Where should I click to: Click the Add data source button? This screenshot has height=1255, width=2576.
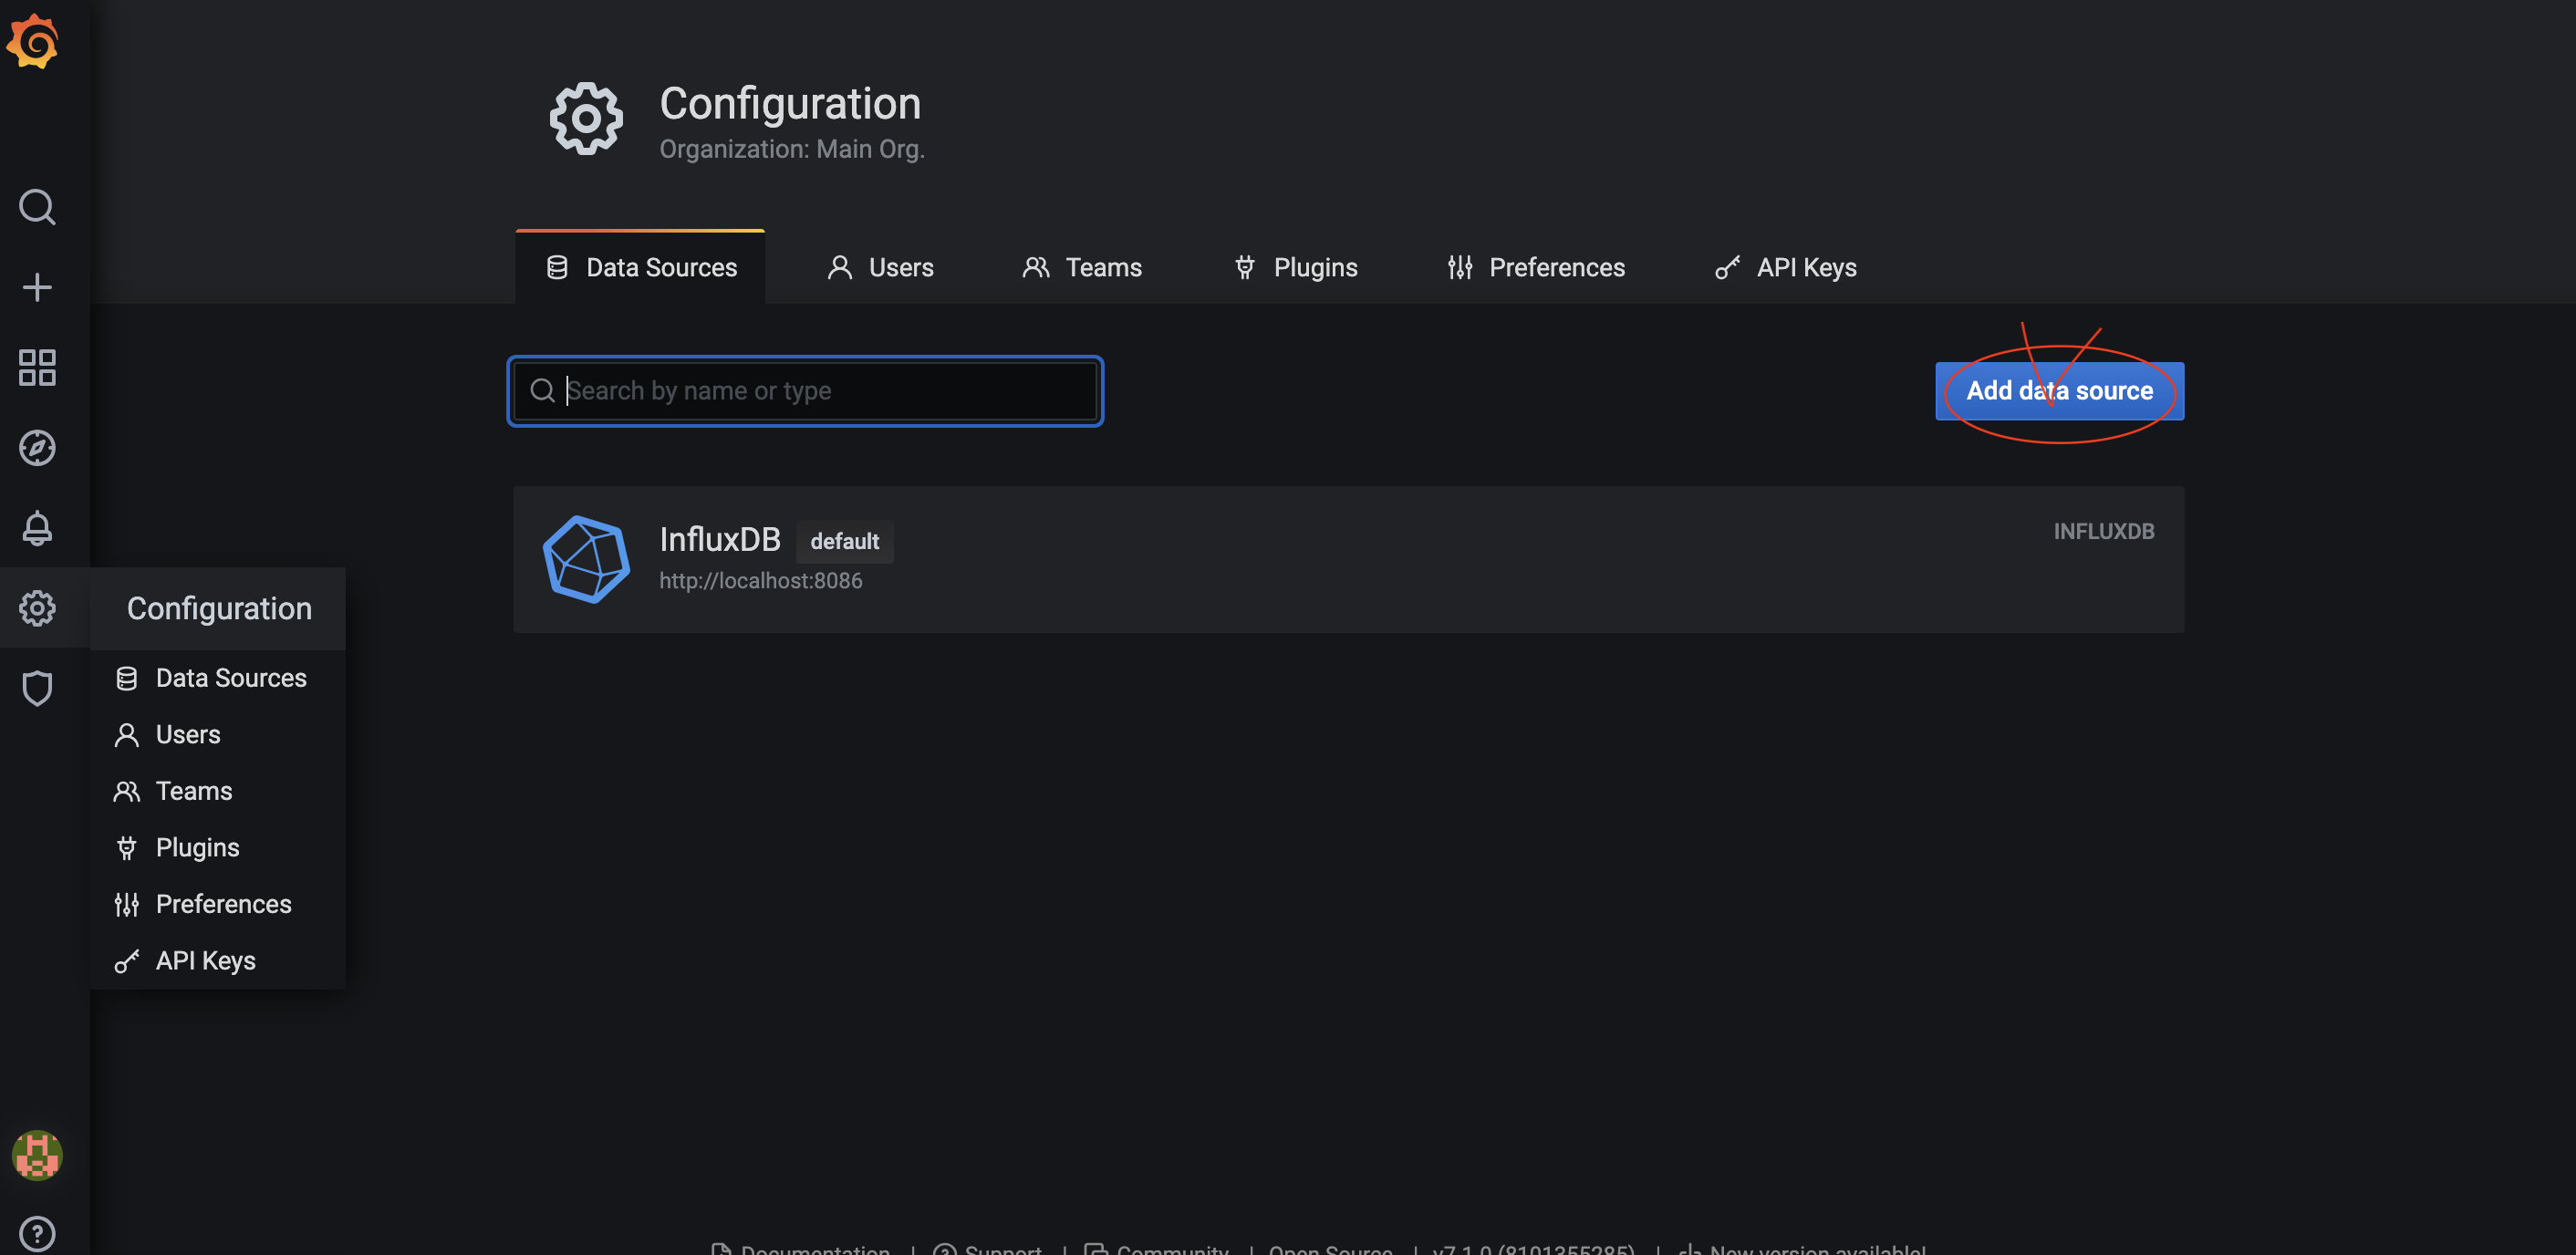coord(2059,391)
